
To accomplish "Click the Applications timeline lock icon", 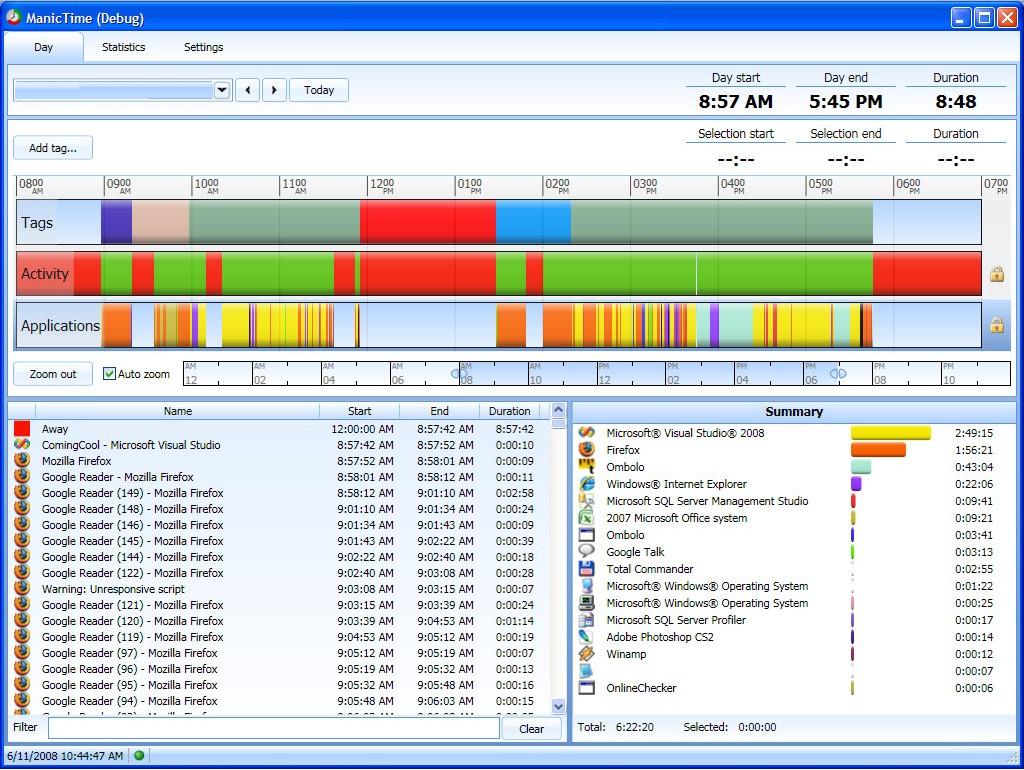I will click(996, 325).
